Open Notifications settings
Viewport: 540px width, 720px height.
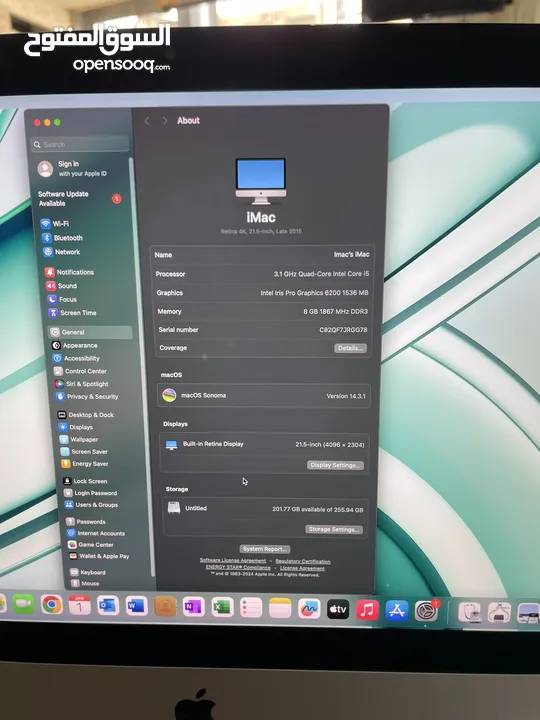click(x=69, y=272)
